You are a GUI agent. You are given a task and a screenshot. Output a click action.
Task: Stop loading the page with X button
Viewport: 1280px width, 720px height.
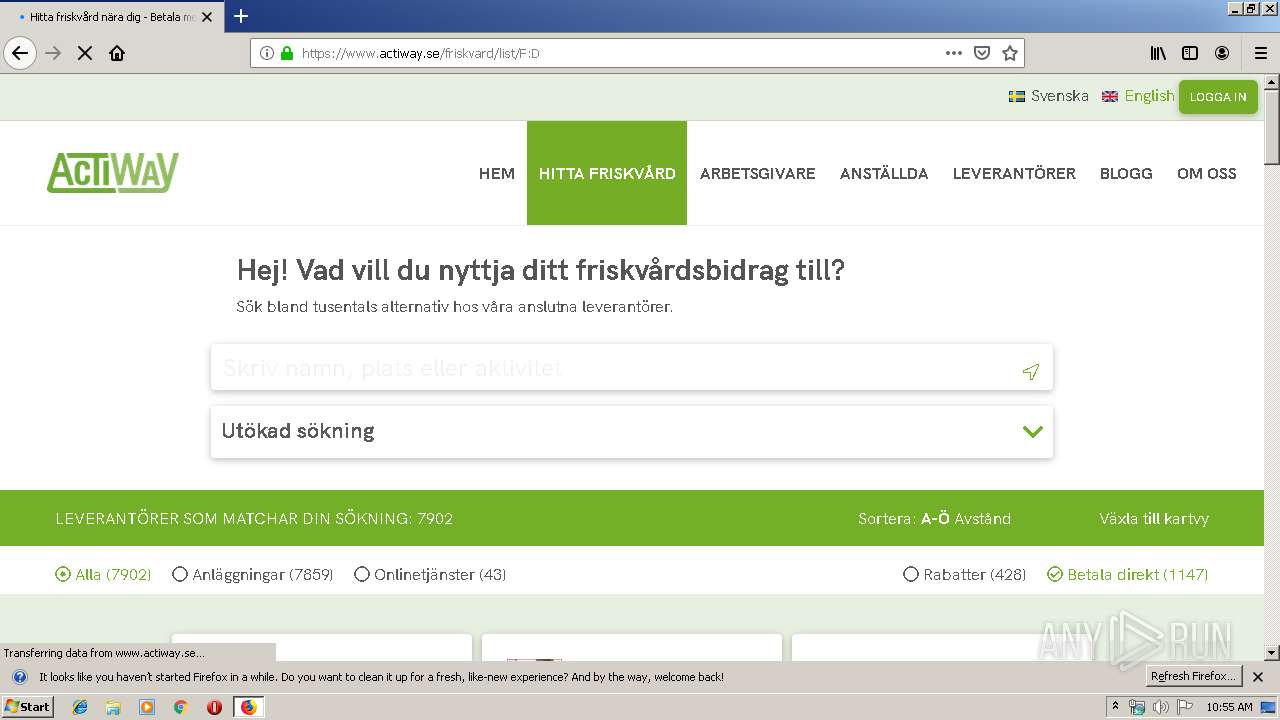(x=85, y=53)
